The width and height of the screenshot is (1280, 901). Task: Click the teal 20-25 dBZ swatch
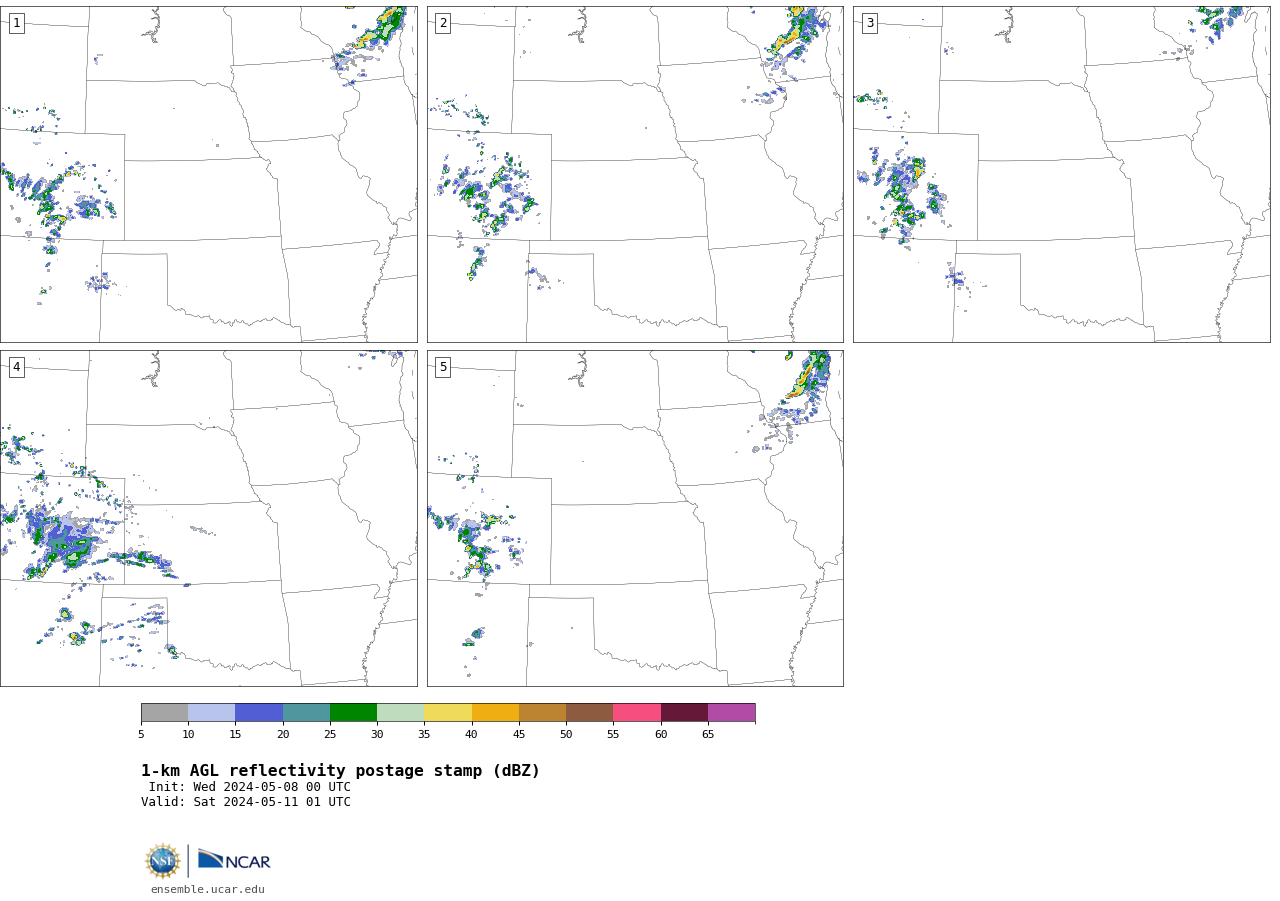[x=306, y=713]
